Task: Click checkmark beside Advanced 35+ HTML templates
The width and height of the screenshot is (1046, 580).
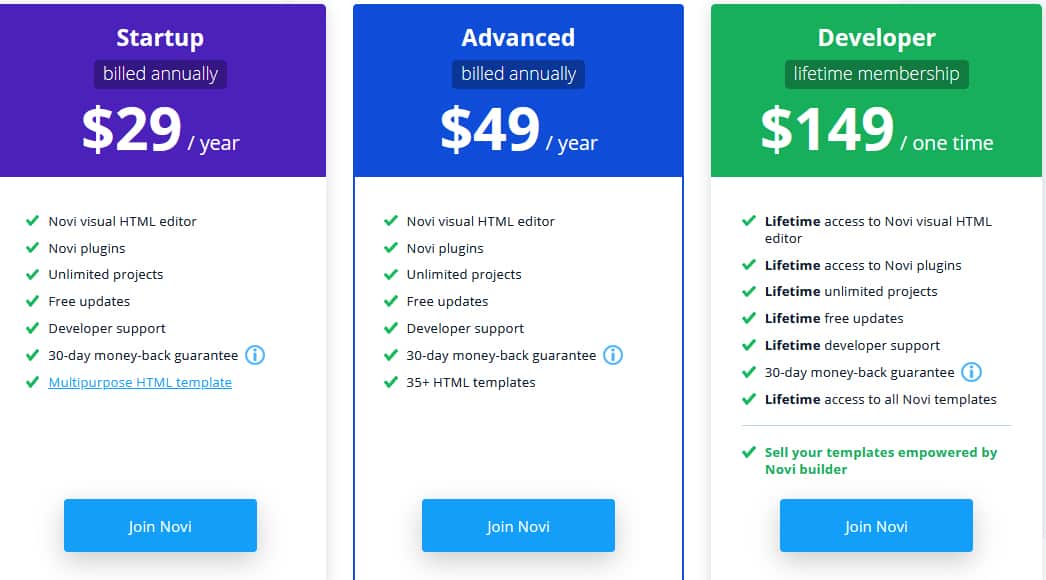Action: [x=391, y=382]
